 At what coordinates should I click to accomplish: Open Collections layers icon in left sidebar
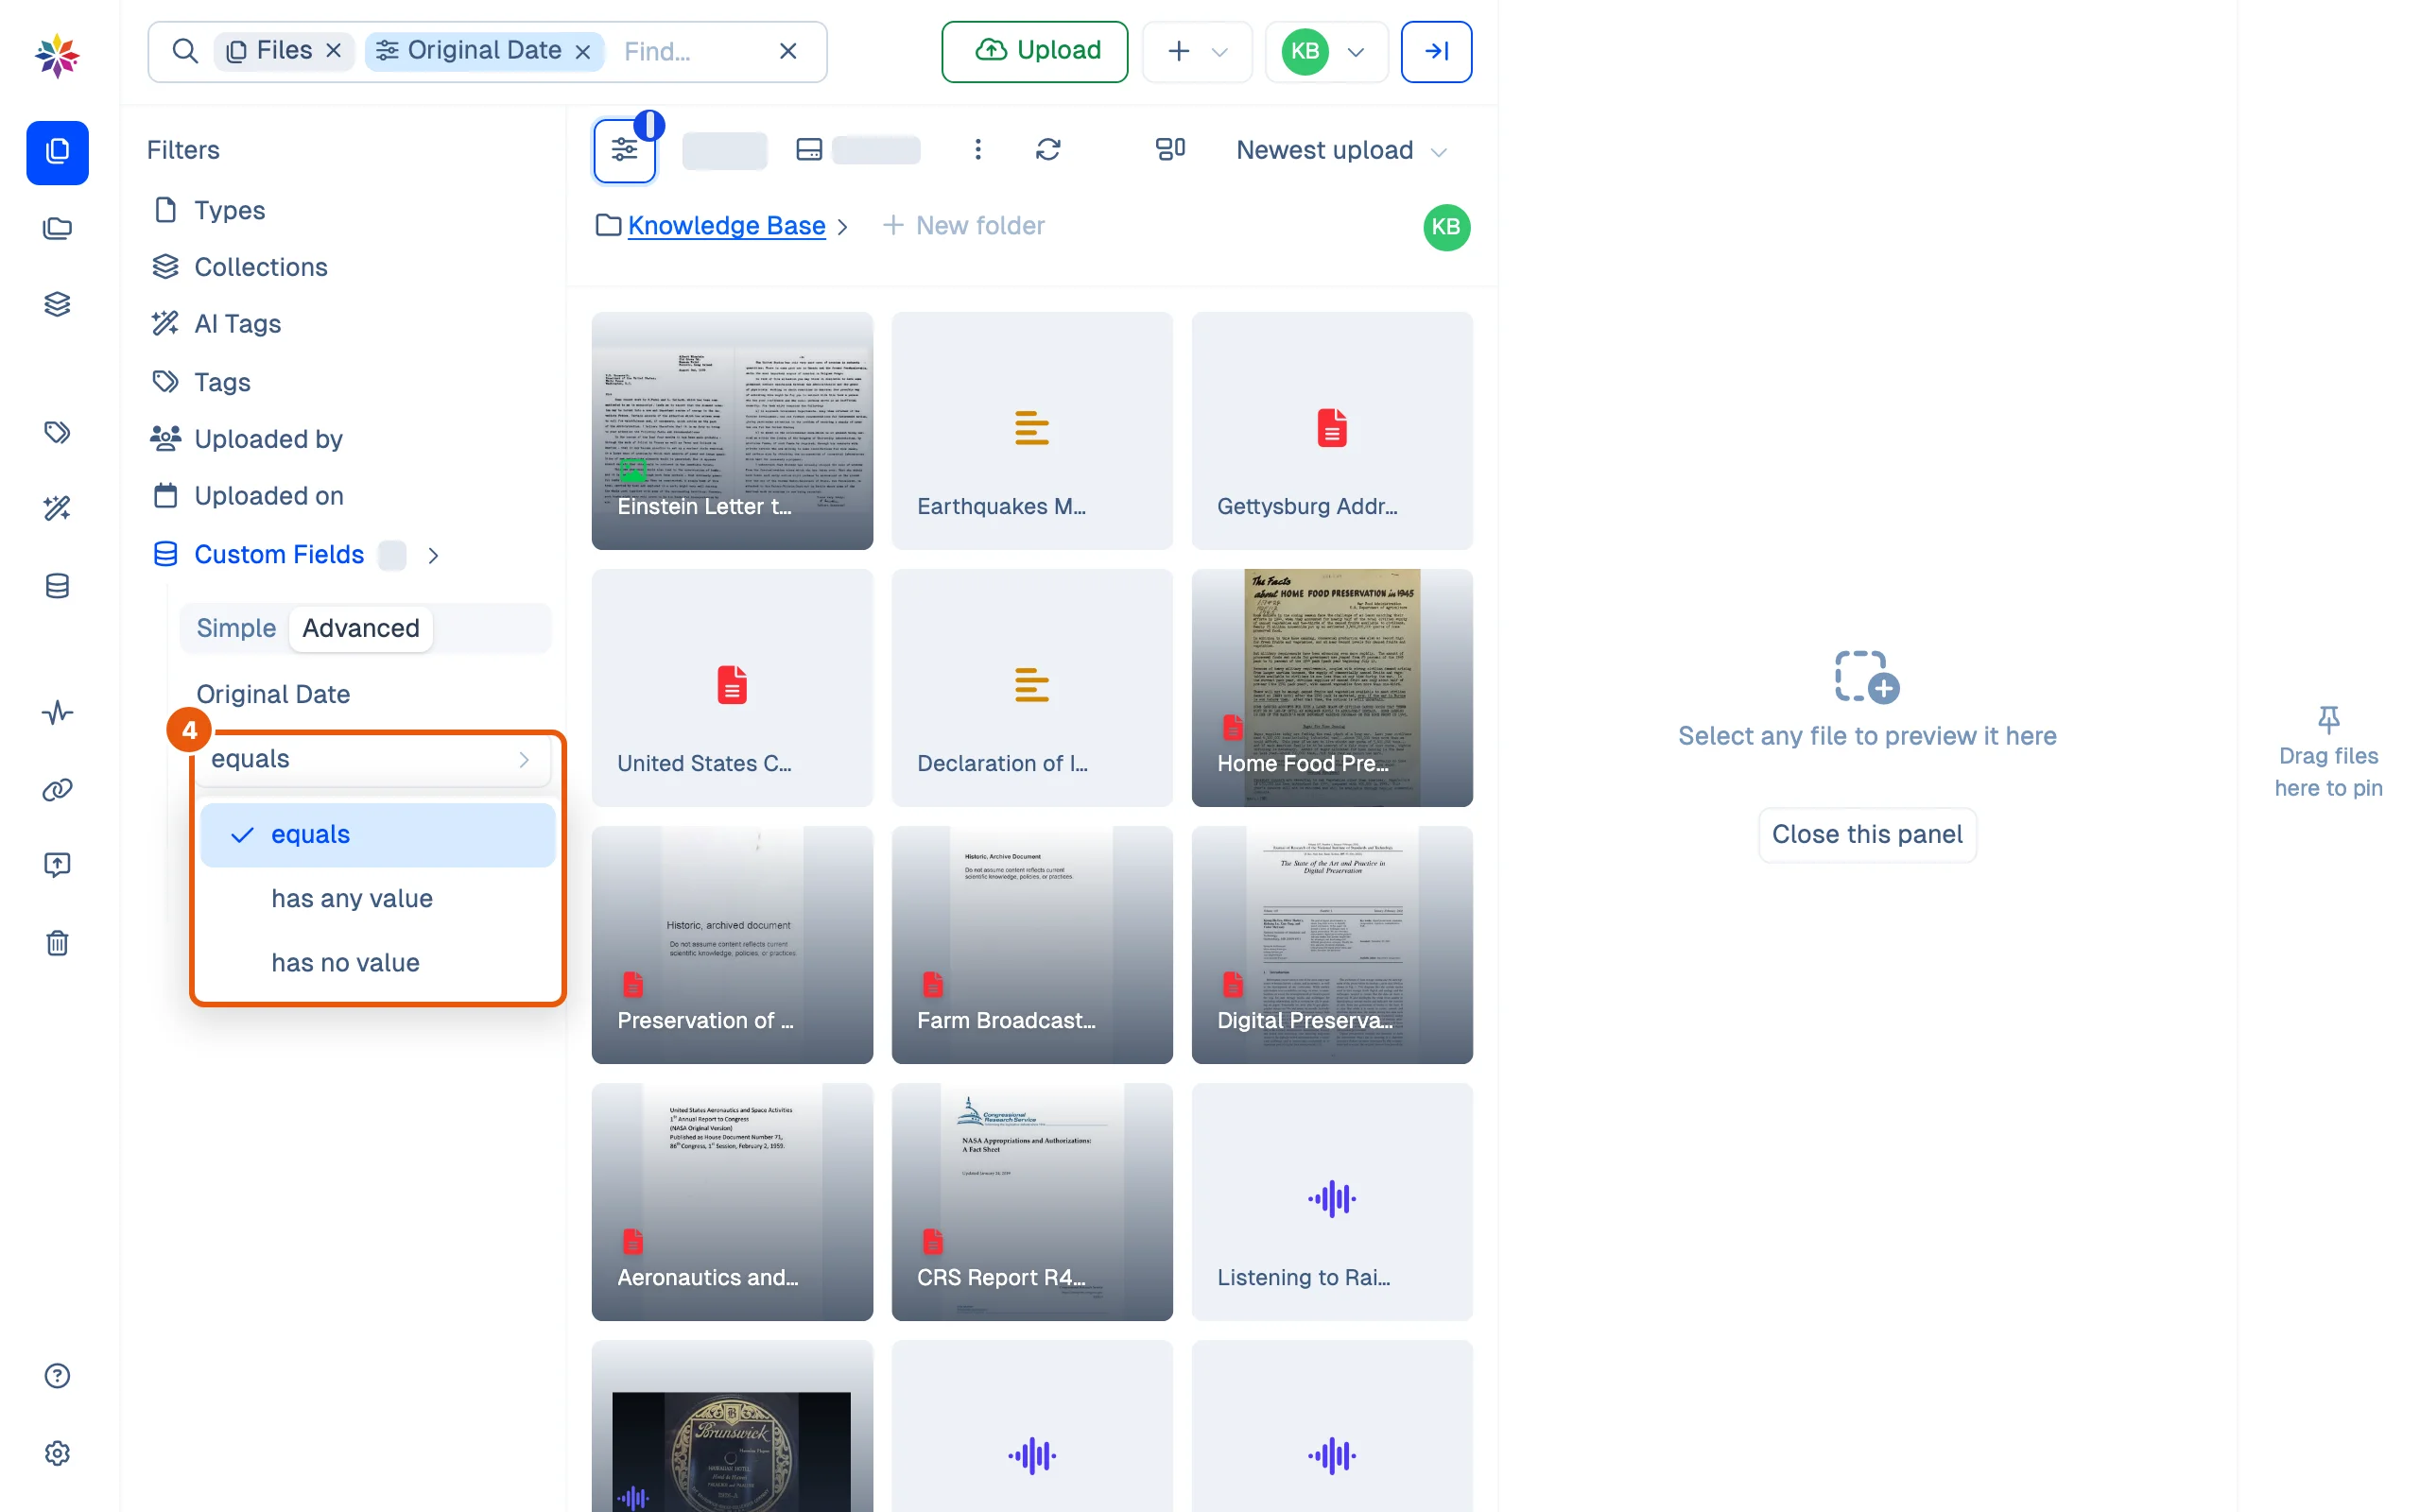[x=57, y=304]
